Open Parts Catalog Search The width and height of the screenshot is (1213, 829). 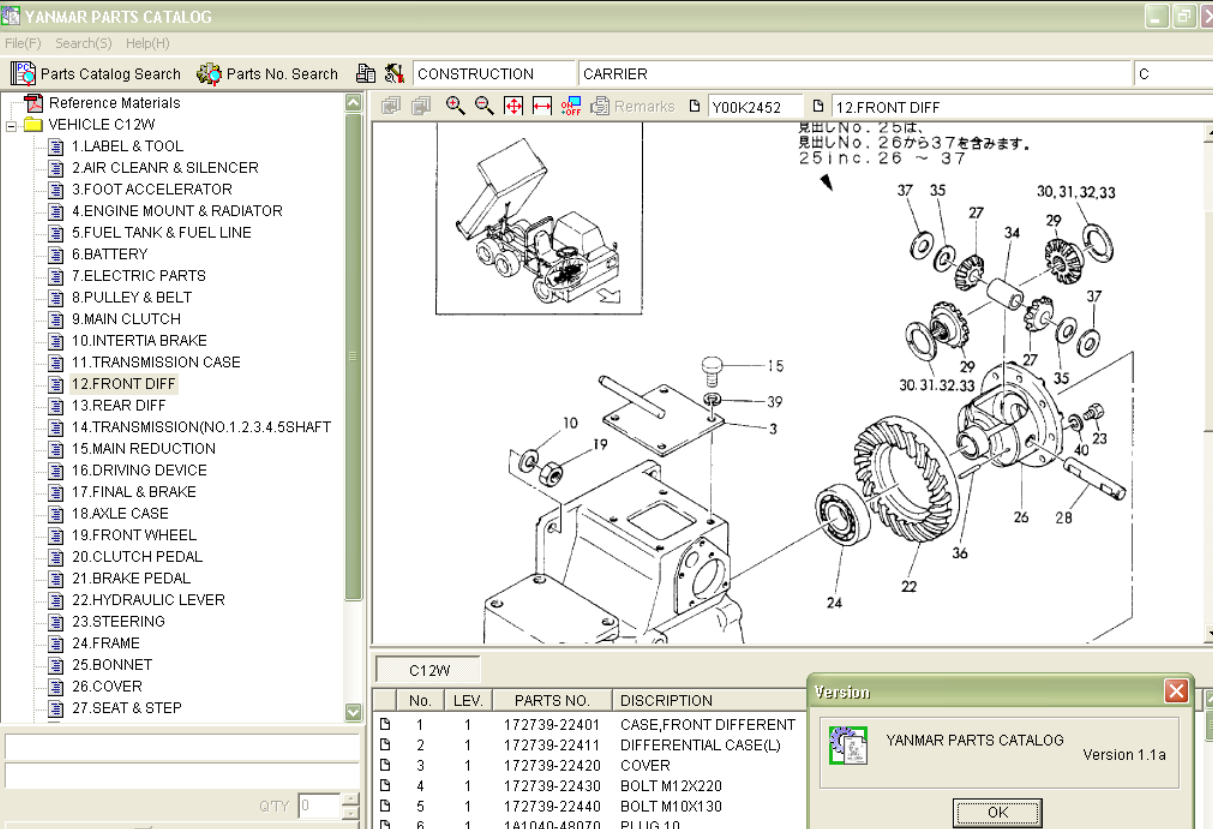(x=96, y=74)
